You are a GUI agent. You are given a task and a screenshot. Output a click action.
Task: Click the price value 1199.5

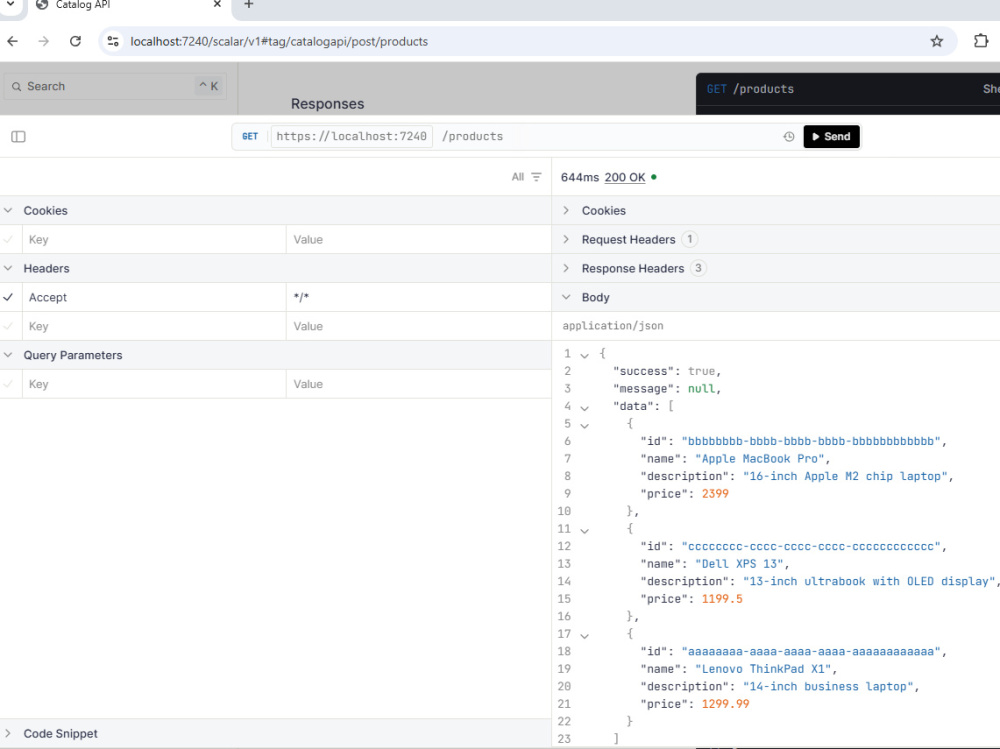point(722,599)
